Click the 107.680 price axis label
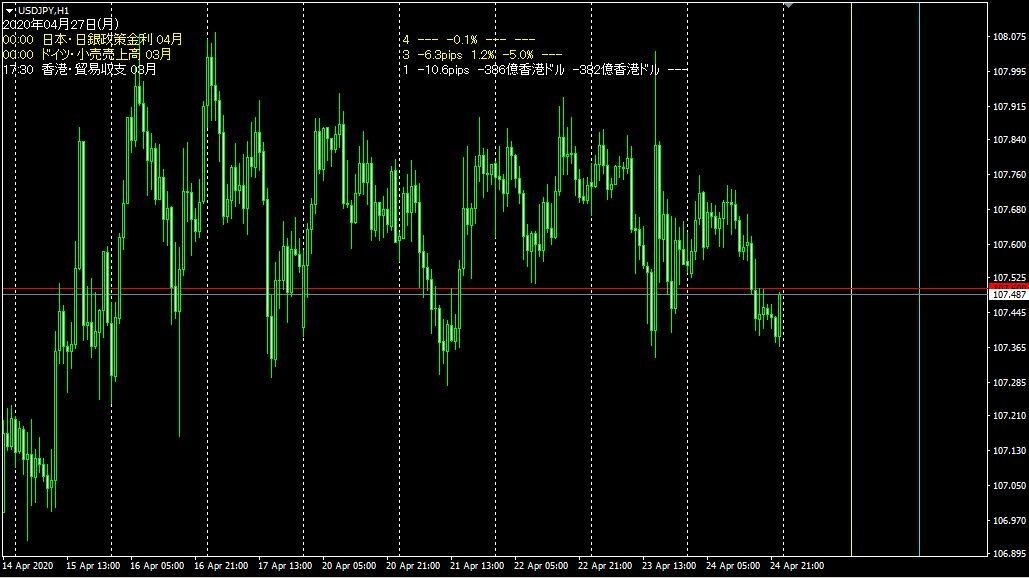The width and height of the screenshot is (1029, 578). [x=1009, y=210]
